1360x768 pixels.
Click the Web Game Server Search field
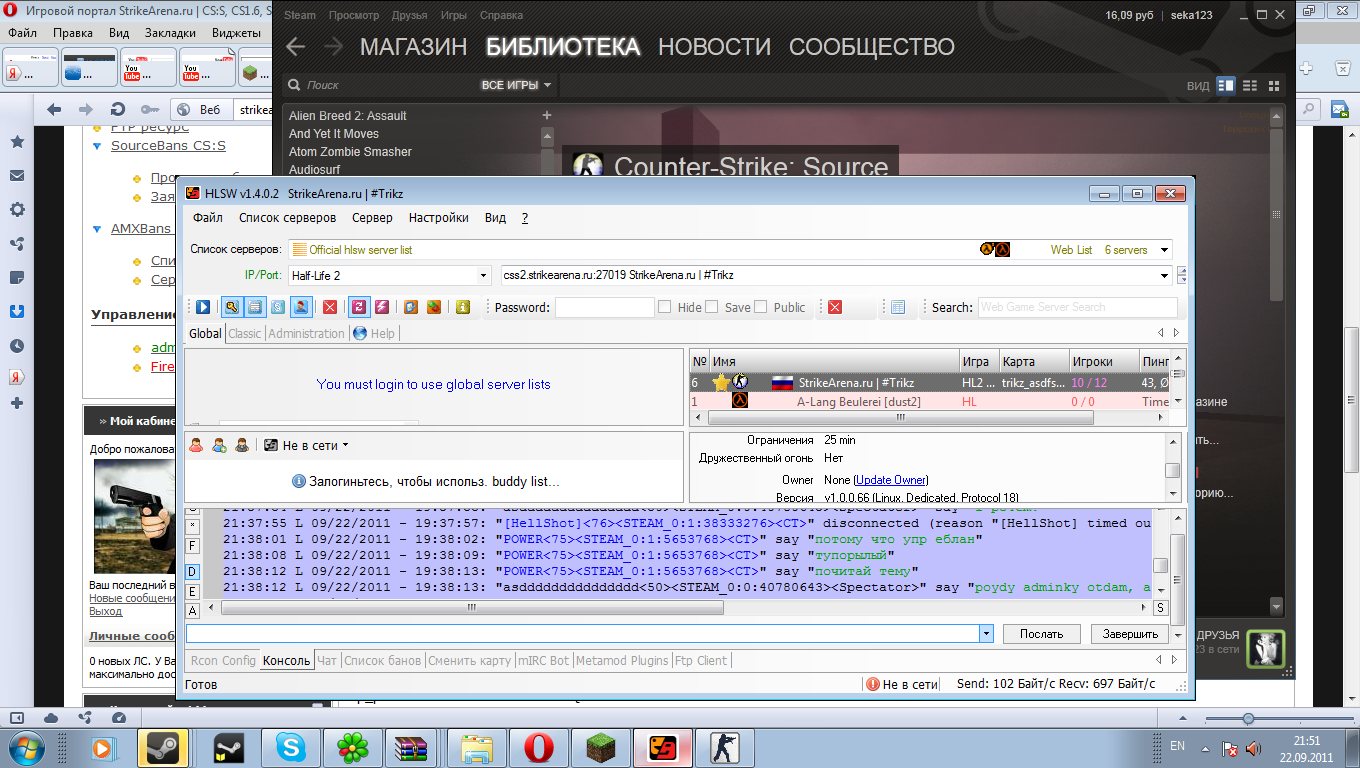(x=1077, y=307)
